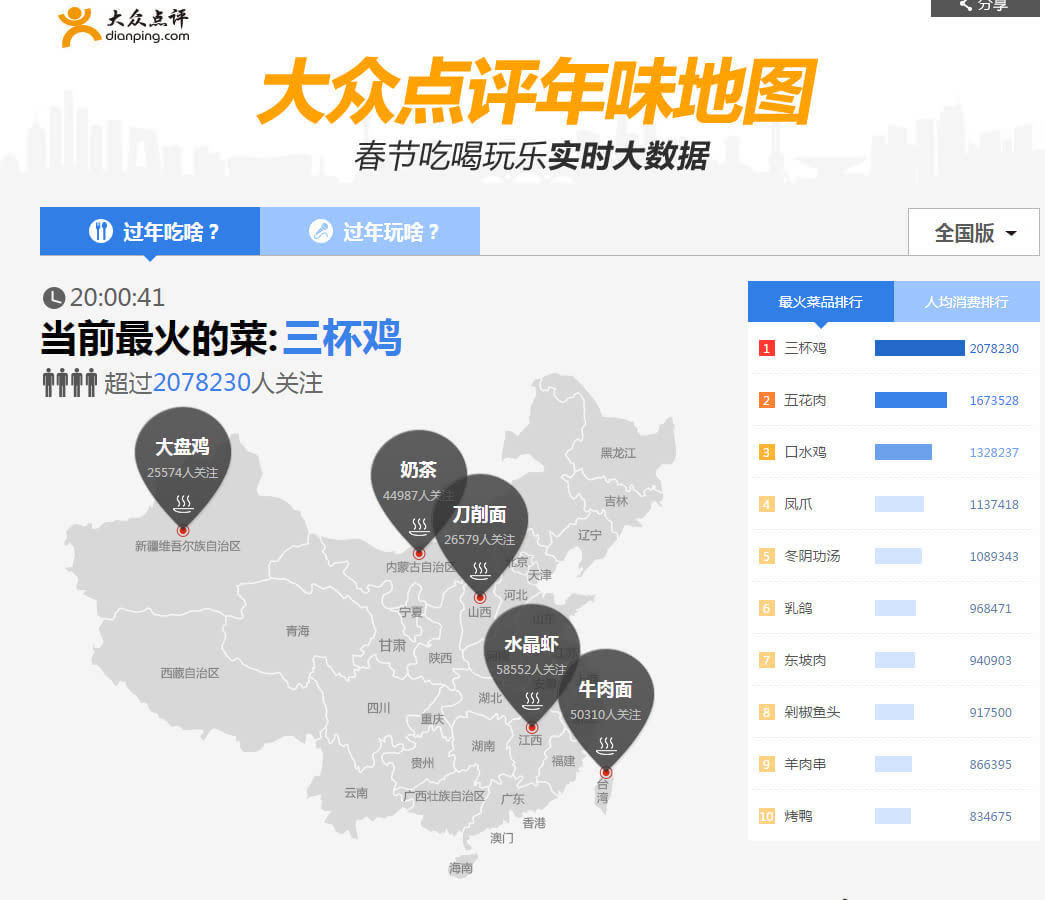The width and height of the screenshot is (1045, 900).
Task: Click the microphone icon on 过年玩啥
Action: [321, 231]
